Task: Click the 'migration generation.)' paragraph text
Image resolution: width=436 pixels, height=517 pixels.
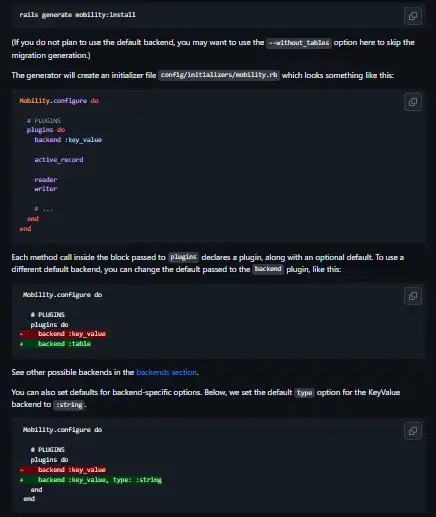Action: click(x=51, y=55)
